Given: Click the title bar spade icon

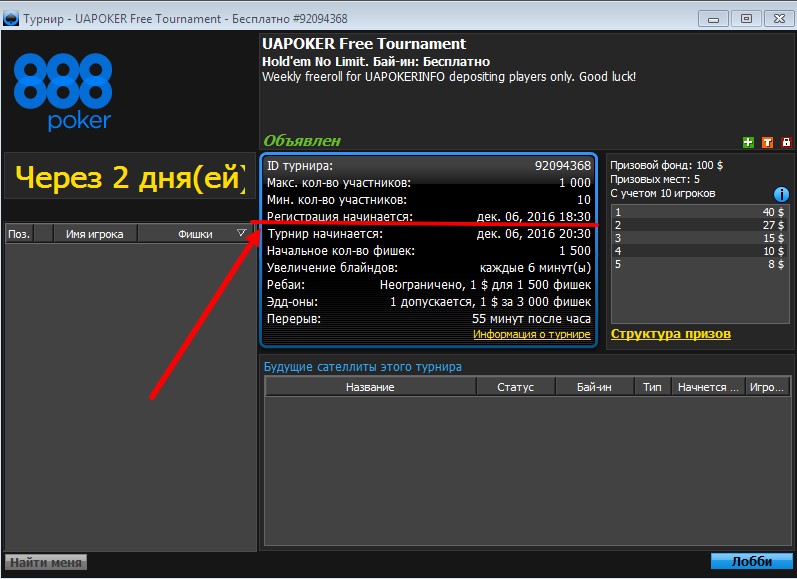Looking at the screenshot, I should pyautogui.click(x=11, y=19).
